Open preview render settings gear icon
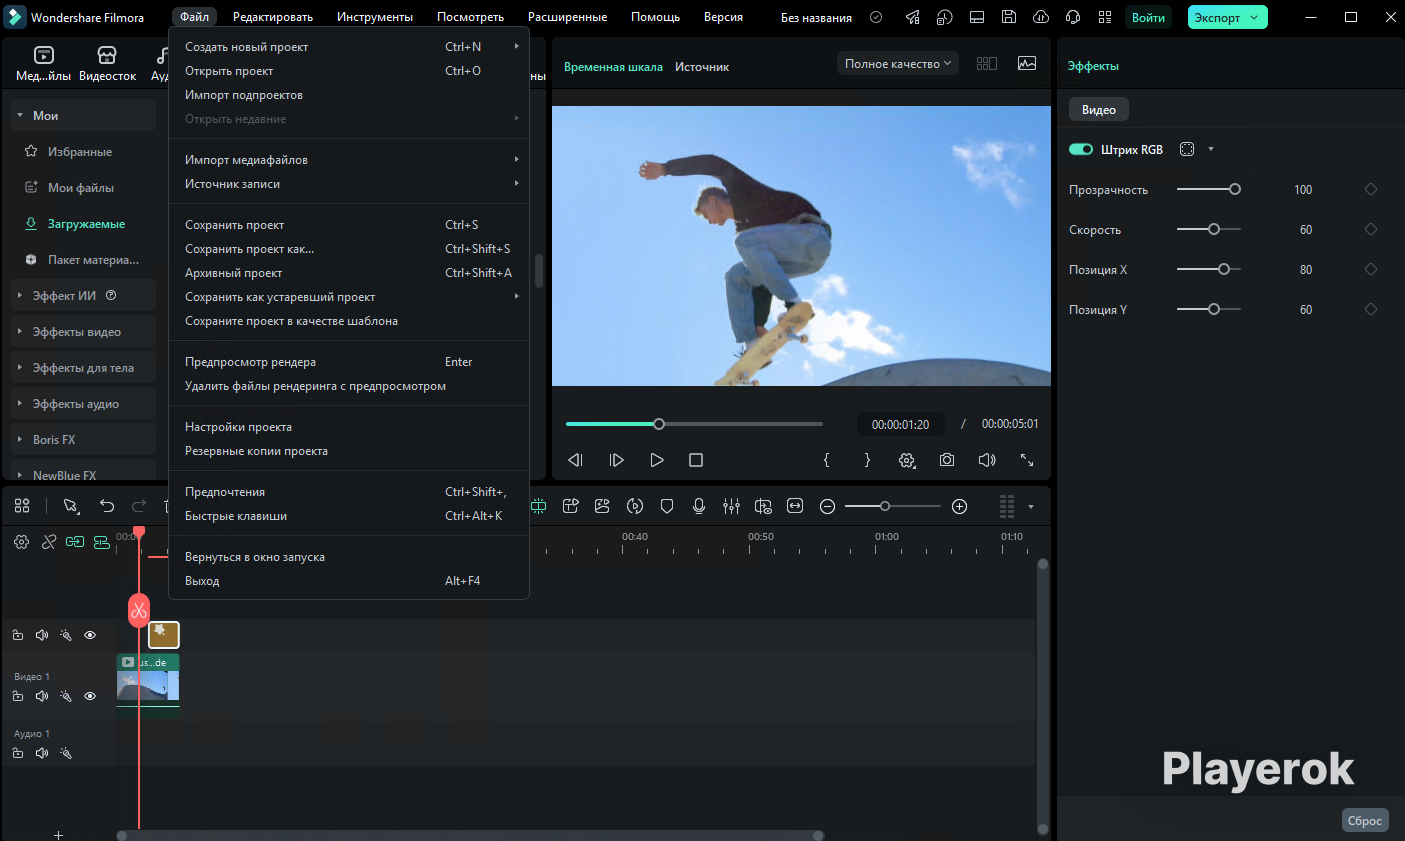The image size is (1405, 841). click(x=907, y=460)
